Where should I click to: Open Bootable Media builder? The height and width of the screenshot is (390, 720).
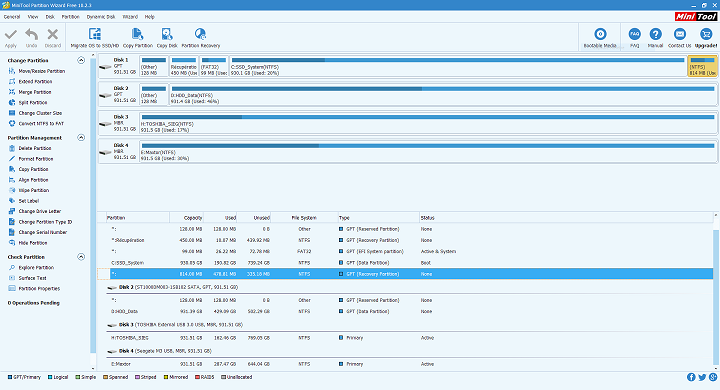click(600, 38)
